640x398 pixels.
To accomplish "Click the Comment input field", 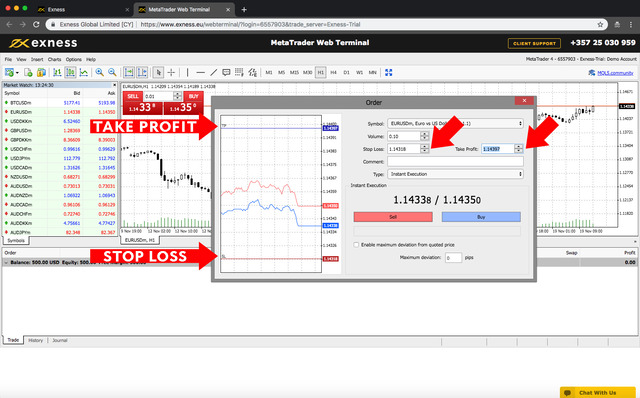I will (455, 162).
